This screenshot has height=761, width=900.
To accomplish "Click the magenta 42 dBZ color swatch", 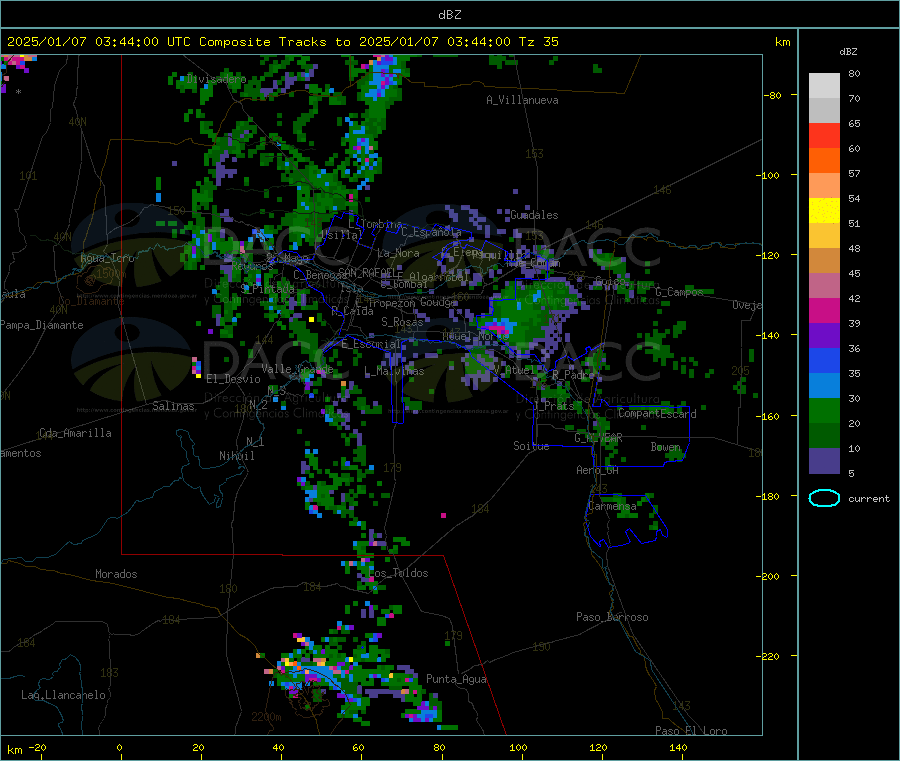I will (x=824, y=310).
